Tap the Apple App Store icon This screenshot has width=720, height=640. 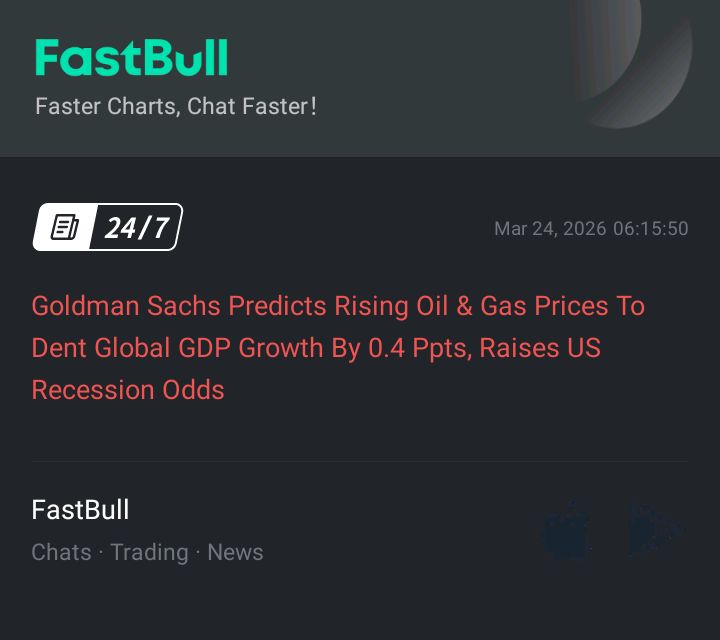click(566, 529)
